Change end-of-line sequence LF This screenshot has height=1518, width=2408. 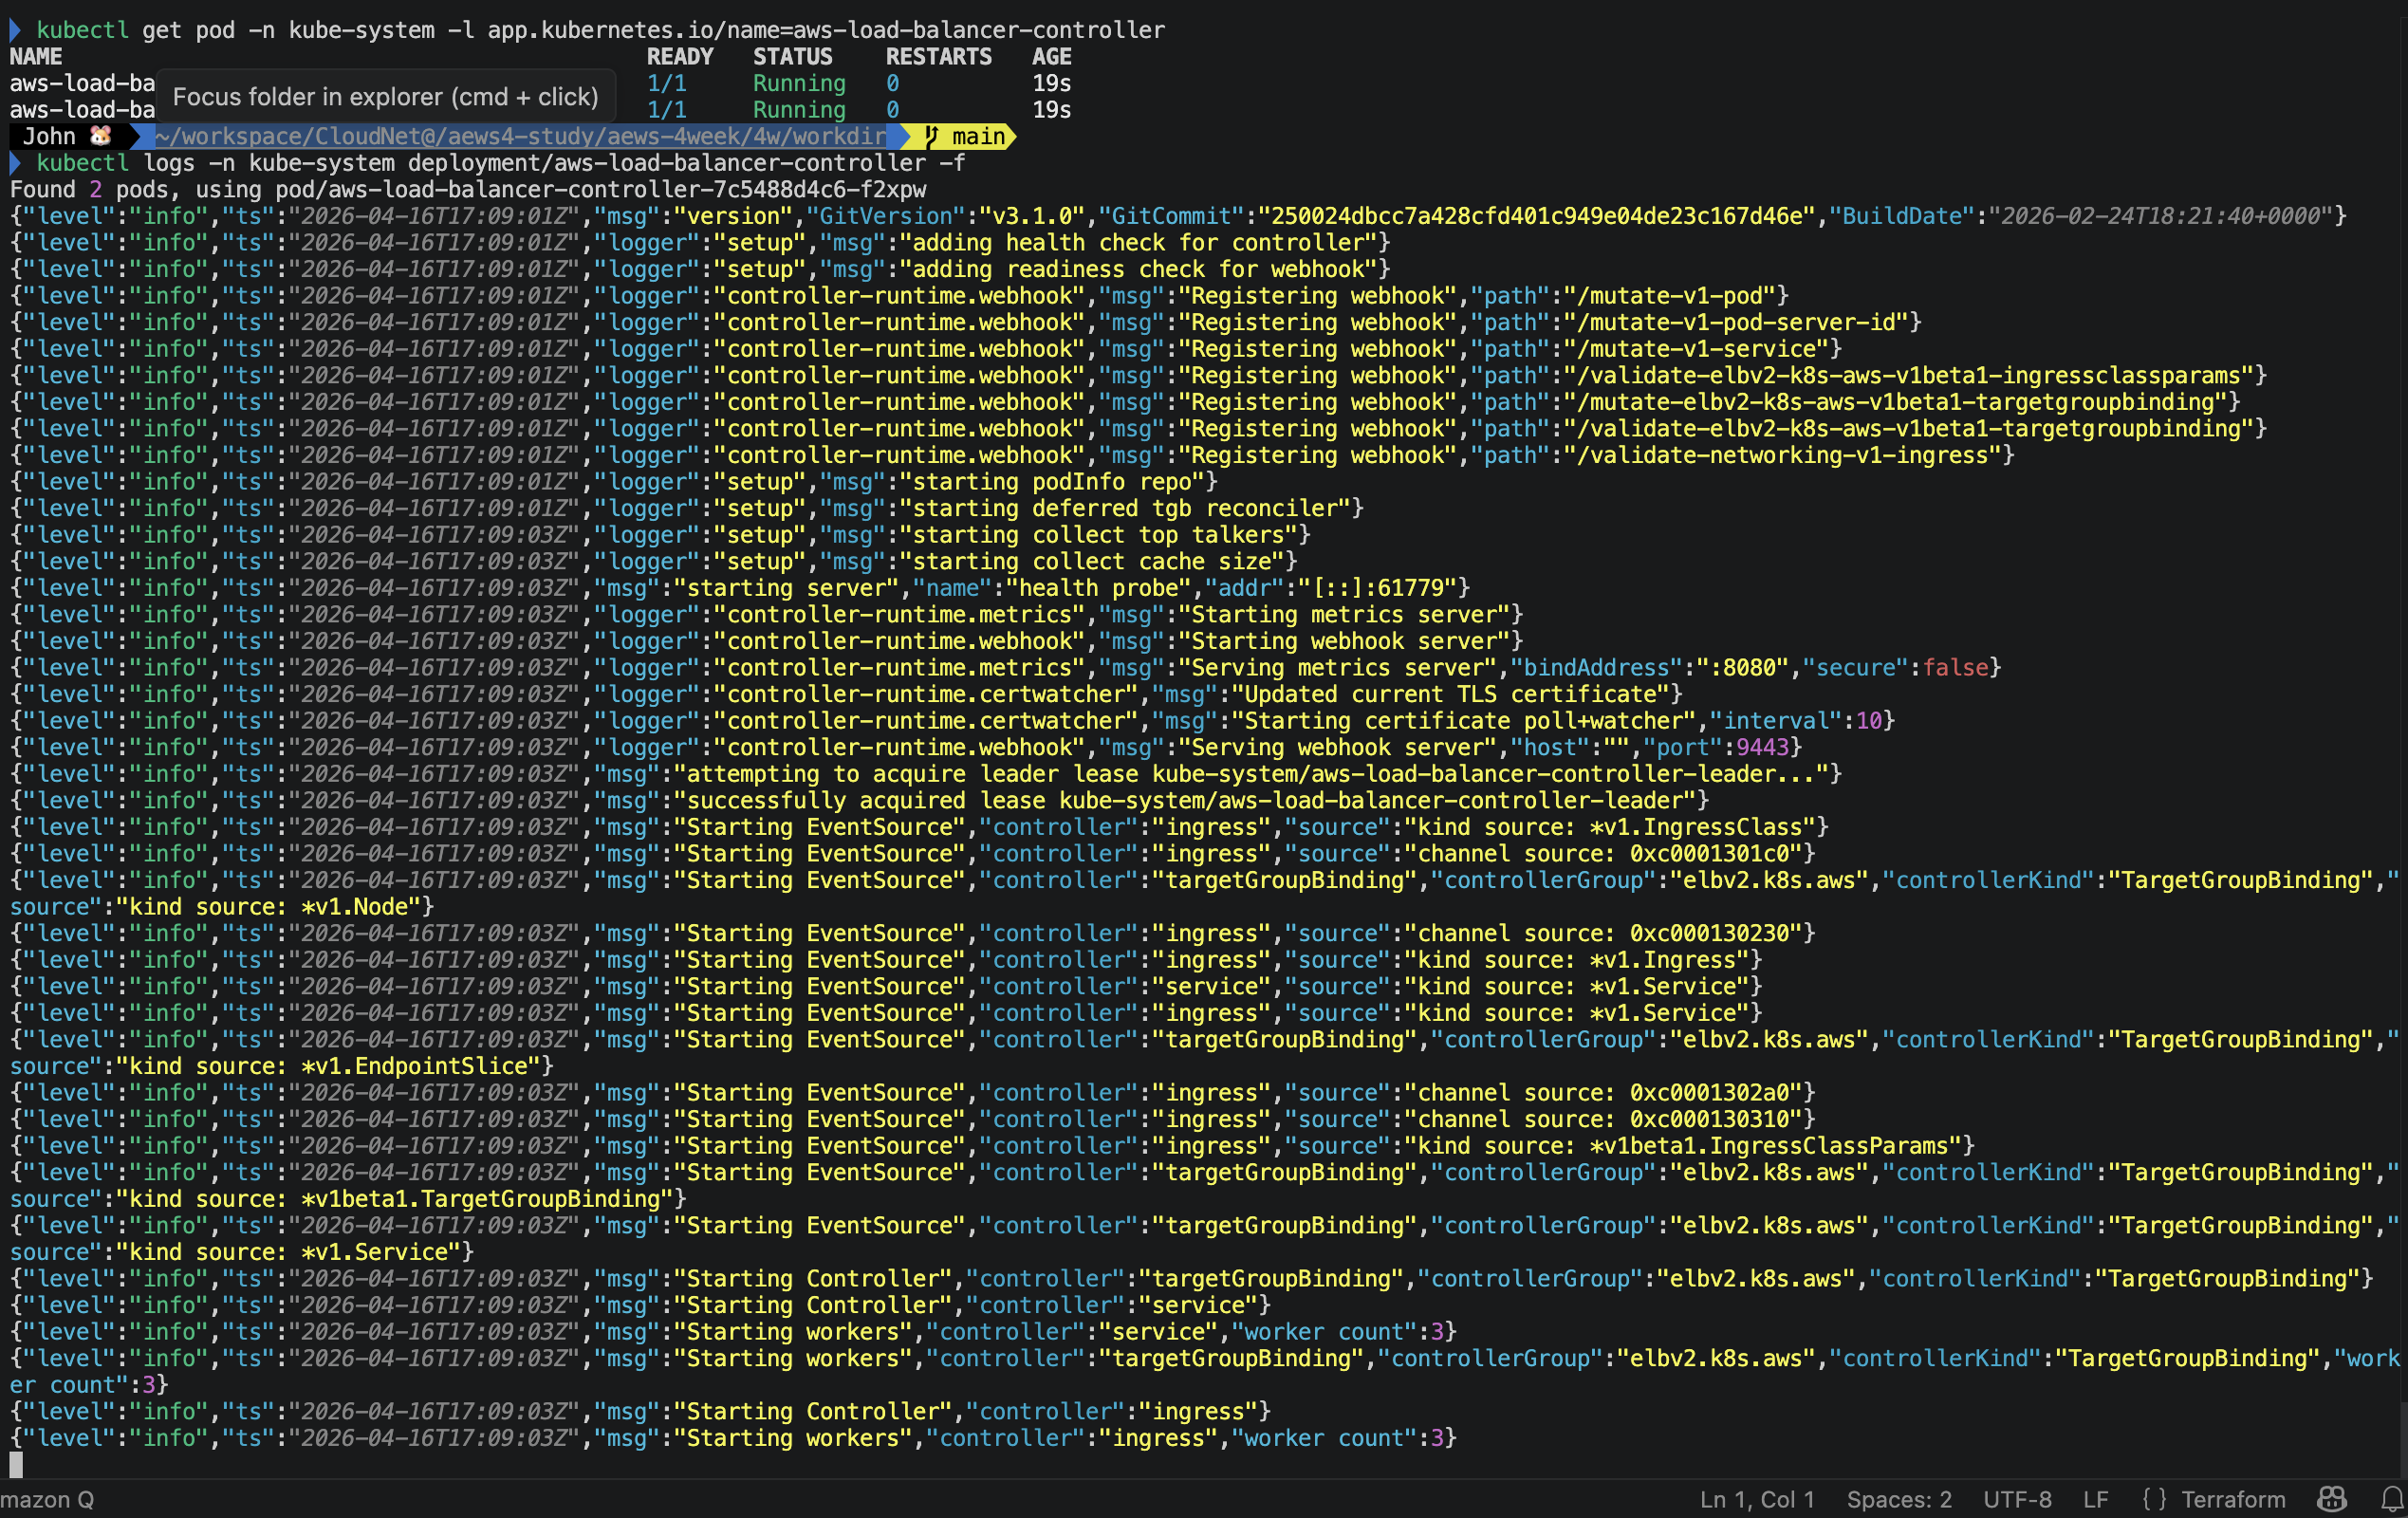point(2095,1499)
